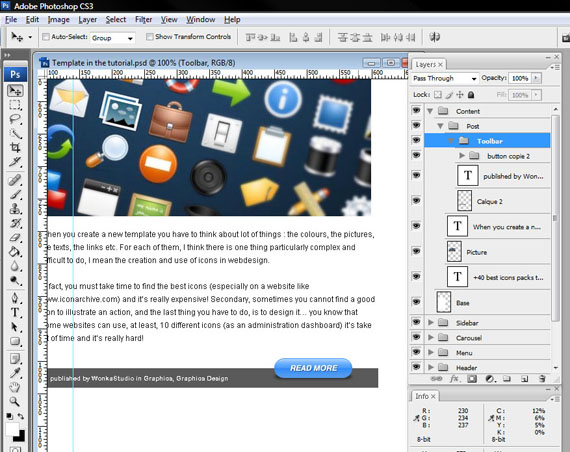570x452 pixels.
Task: Select the Base layer
Action: (x=487, y=303)
